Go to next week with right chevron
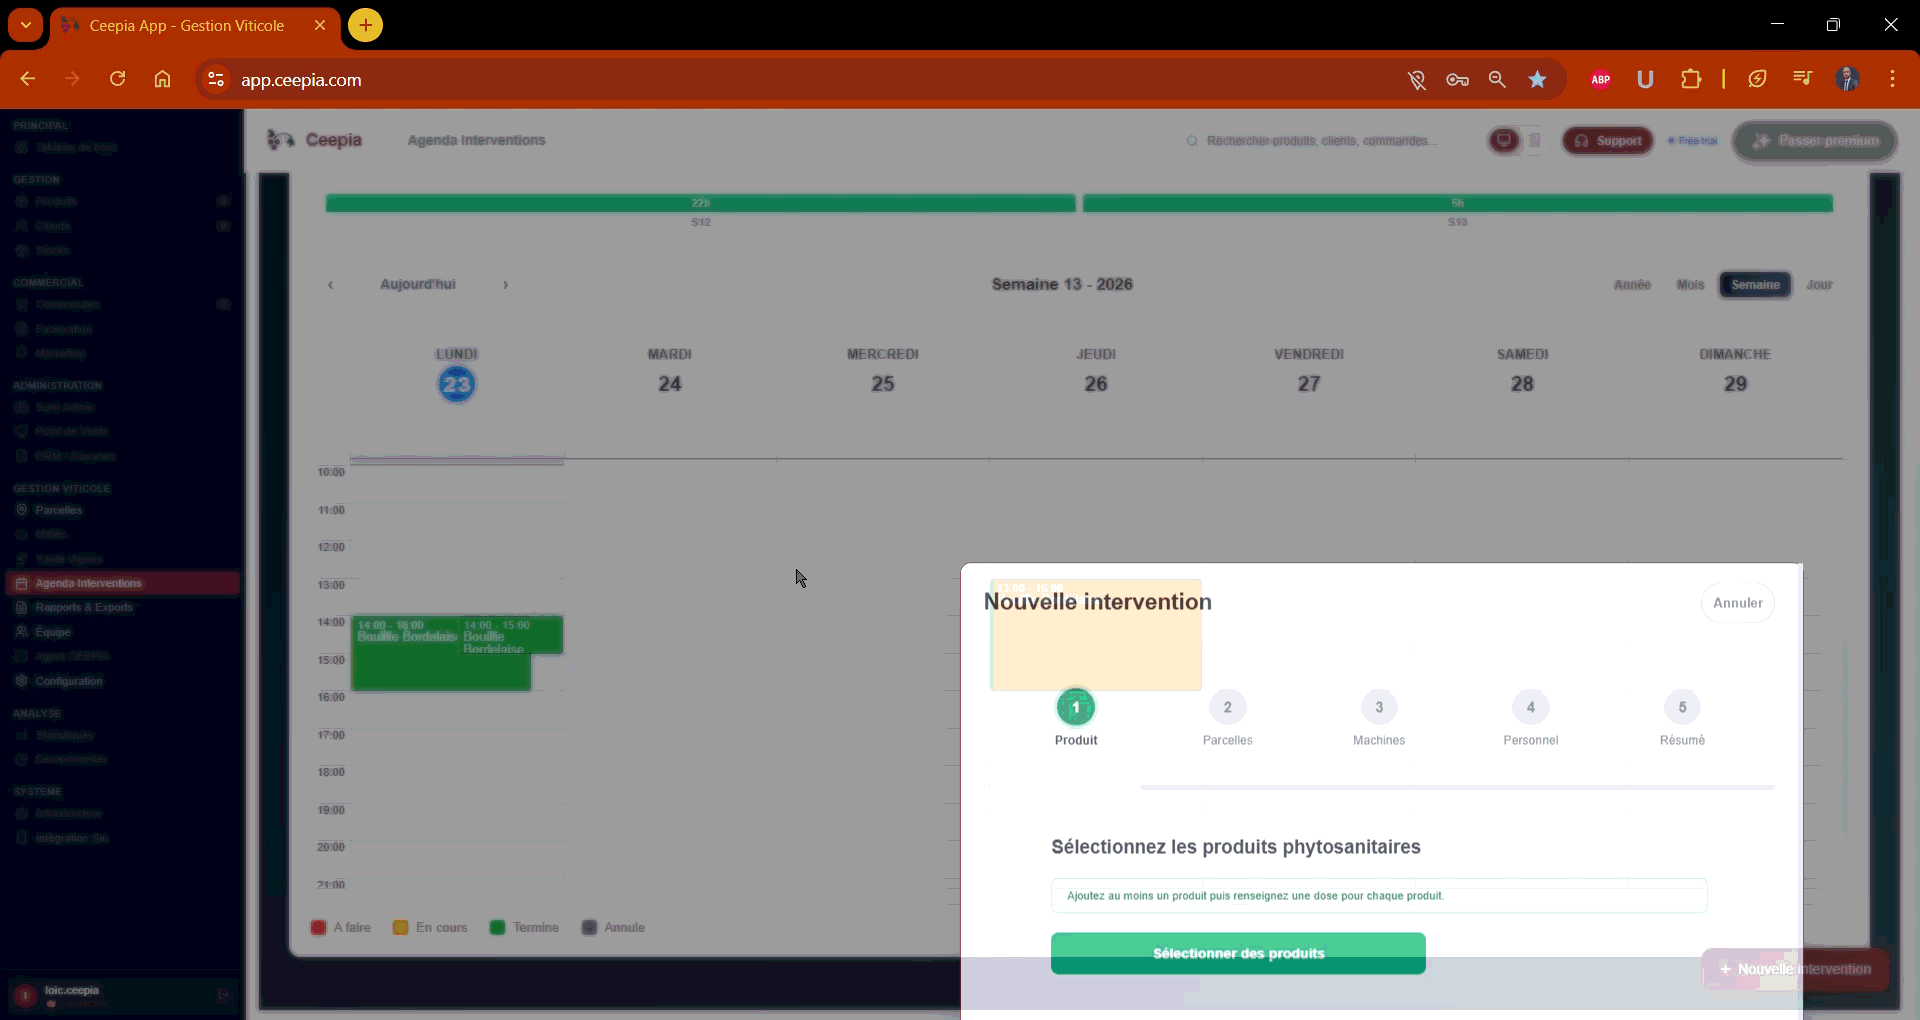Image resolution: width=1920 pixels, height=1020 pixels. click(x=506, y=285)
